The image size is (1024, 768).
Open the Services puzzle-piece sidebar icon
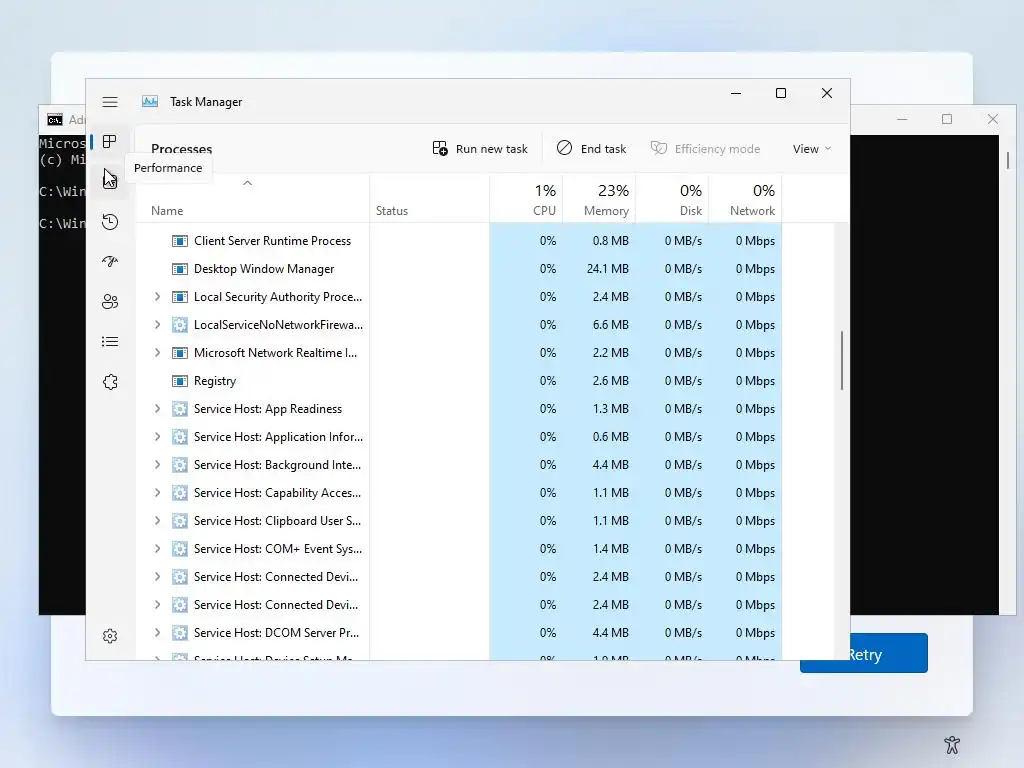110,382
